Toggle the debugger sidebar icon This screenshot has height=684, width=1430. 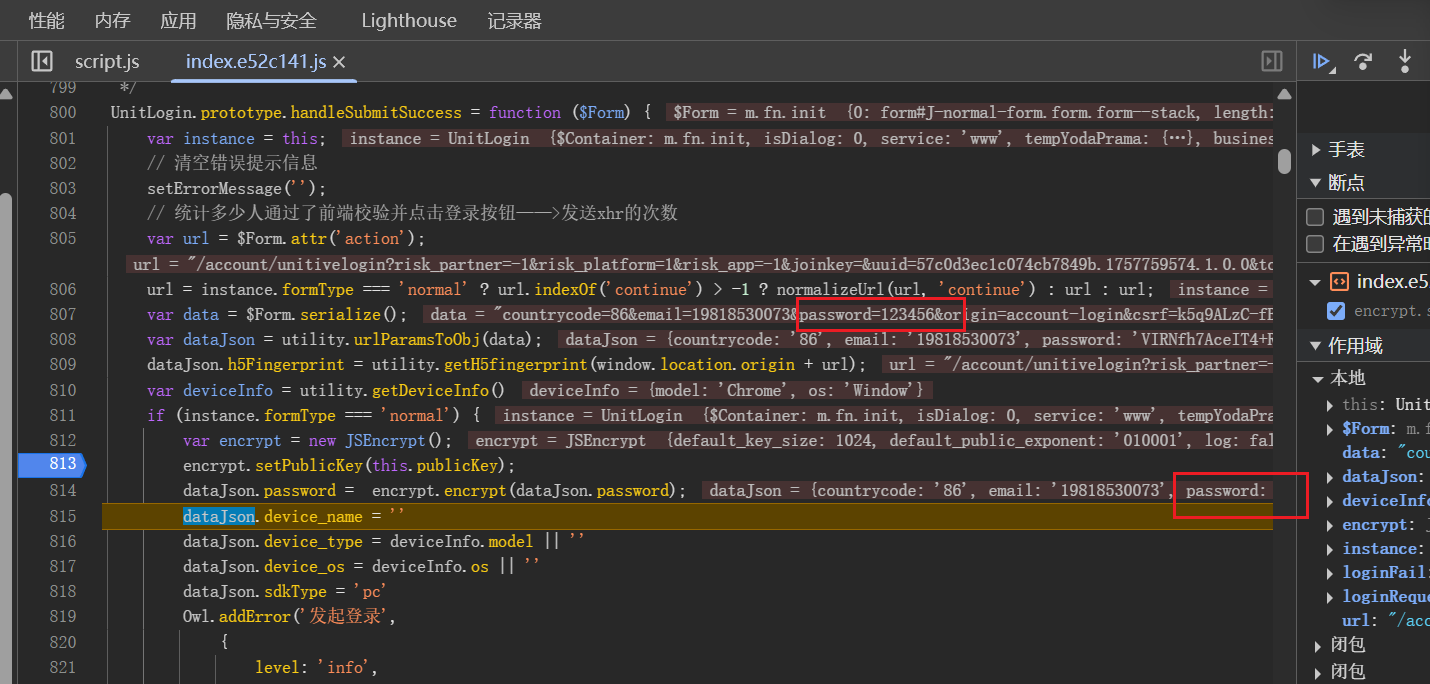point(1271,62)
